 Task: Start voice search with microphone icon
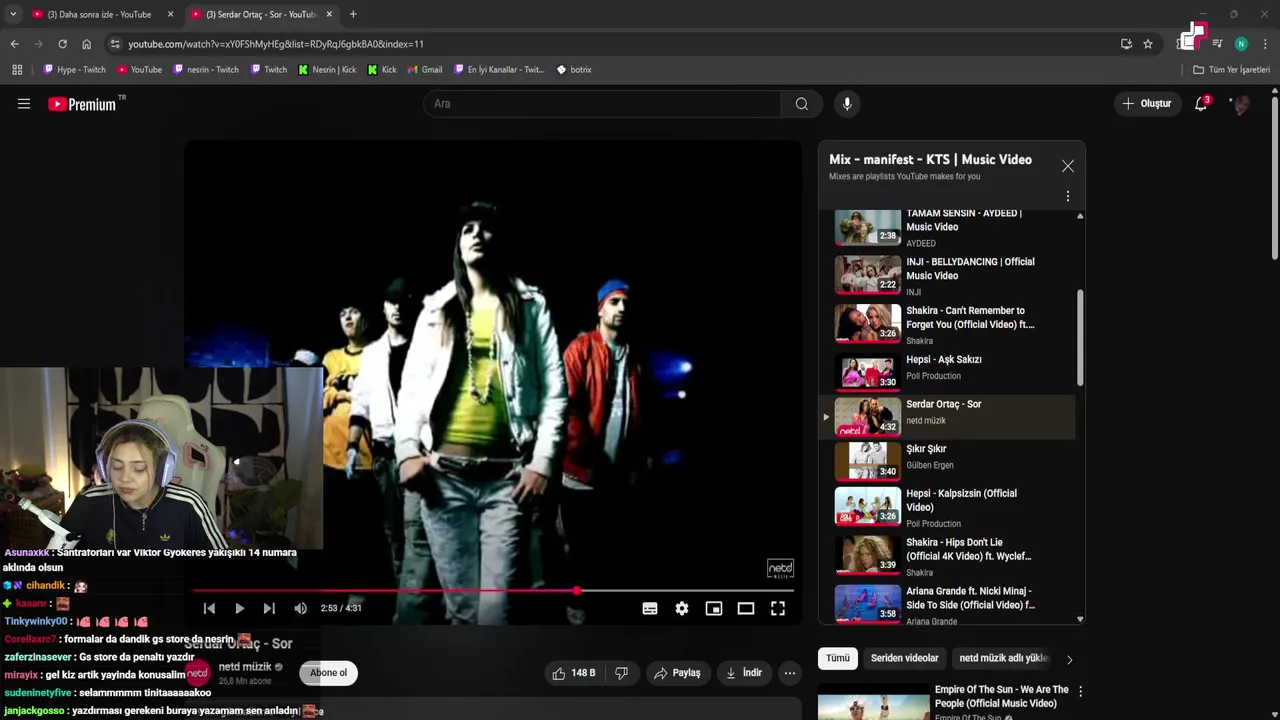click(847, 104)
